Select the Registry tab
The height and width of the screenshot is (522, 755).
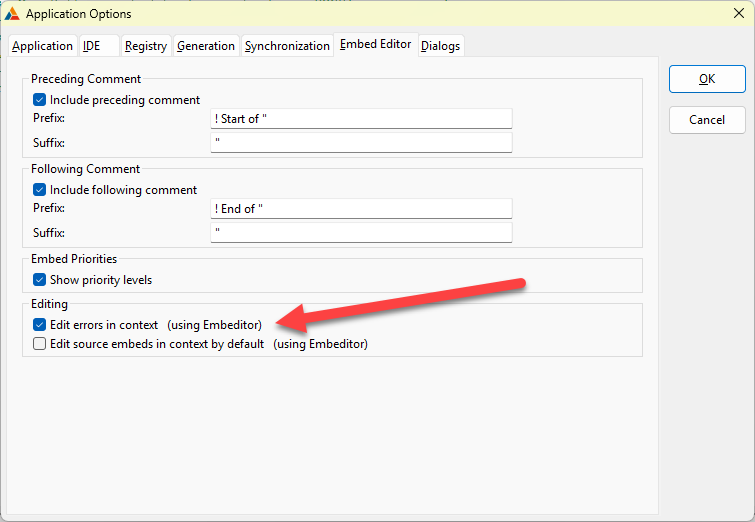coord(146,46)
